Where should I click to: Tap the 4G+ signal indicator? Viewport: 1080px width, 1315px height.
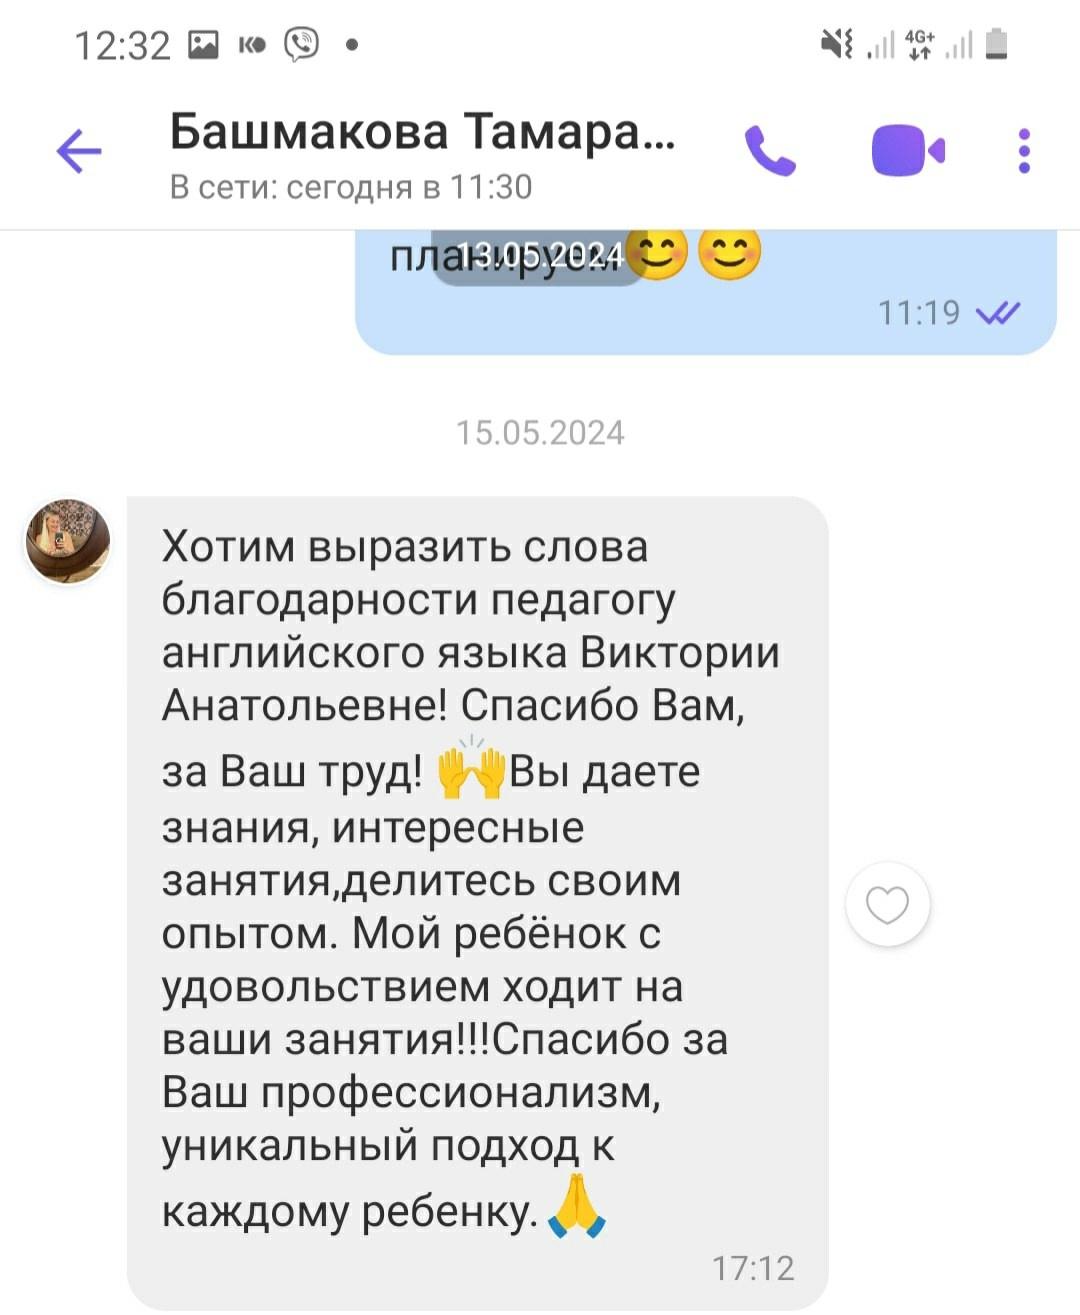point(919,44)
